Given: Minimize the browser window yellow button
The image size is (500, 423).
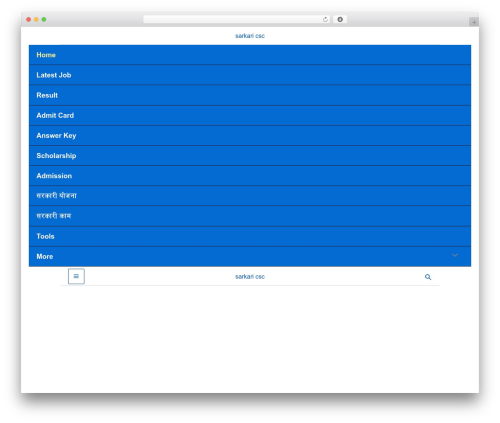Looking at the screenshot, I should 36,19.
